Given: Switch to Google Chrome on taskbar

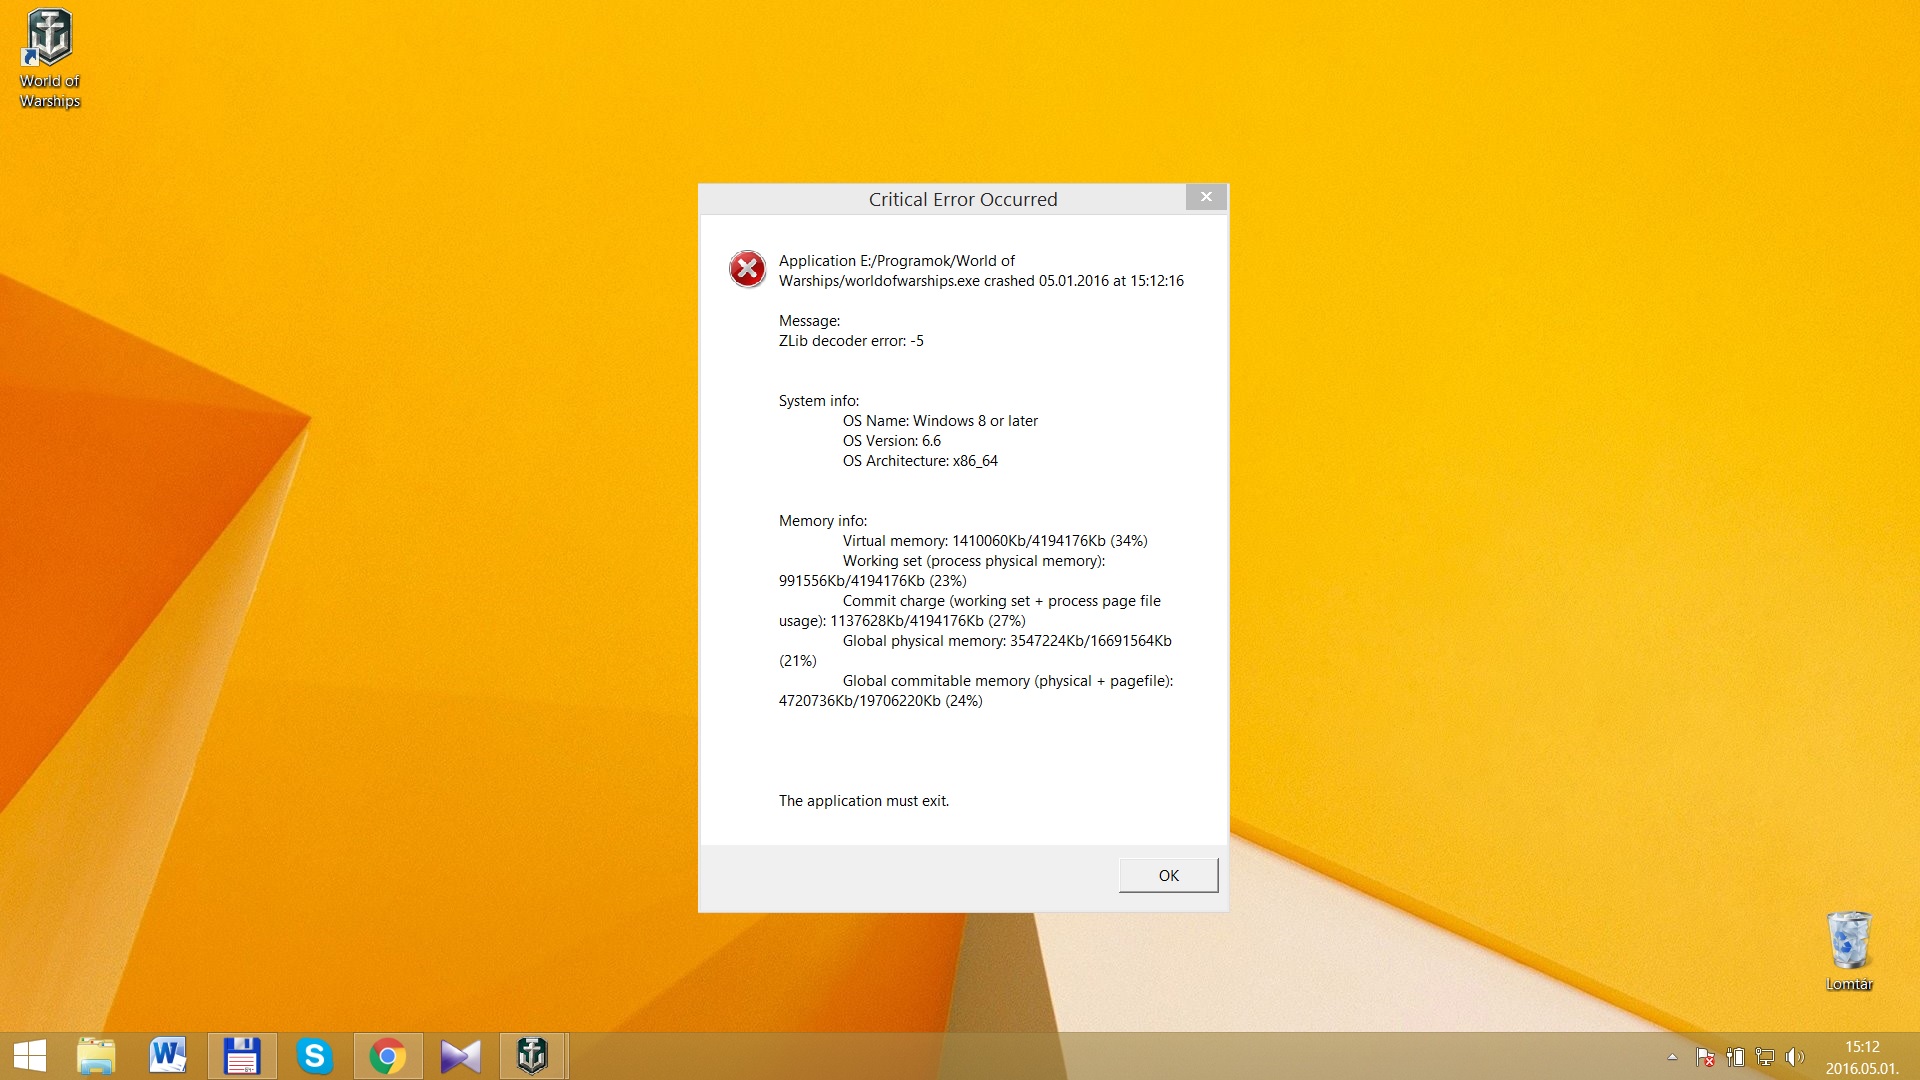Looking at the screenshot, I should [388, 1056].
